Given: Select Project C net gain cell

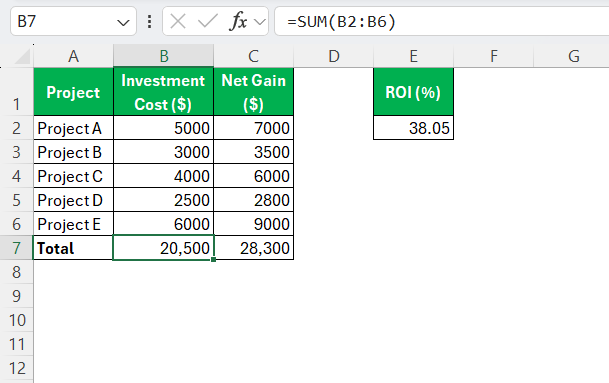Looking at the screenshot, I should click(254, 176).
